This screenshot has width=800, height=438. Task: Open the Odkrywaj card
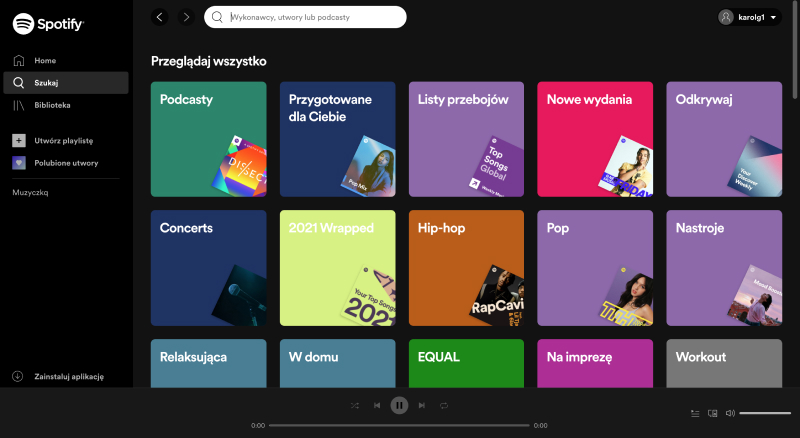pos(724,139)
